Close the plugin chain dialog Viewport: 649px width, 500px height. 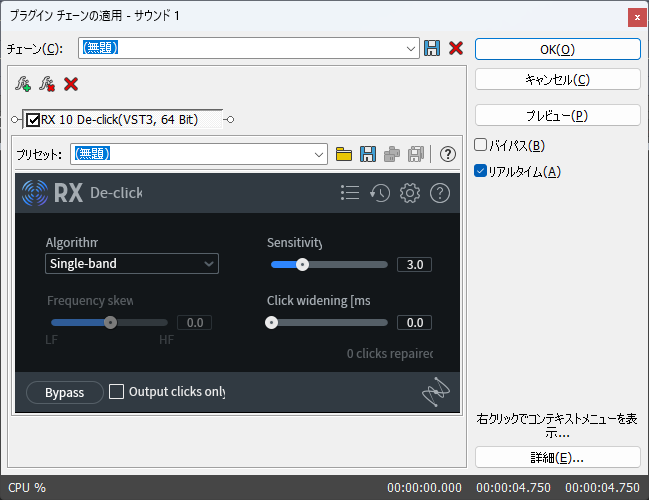coord(637,17)
